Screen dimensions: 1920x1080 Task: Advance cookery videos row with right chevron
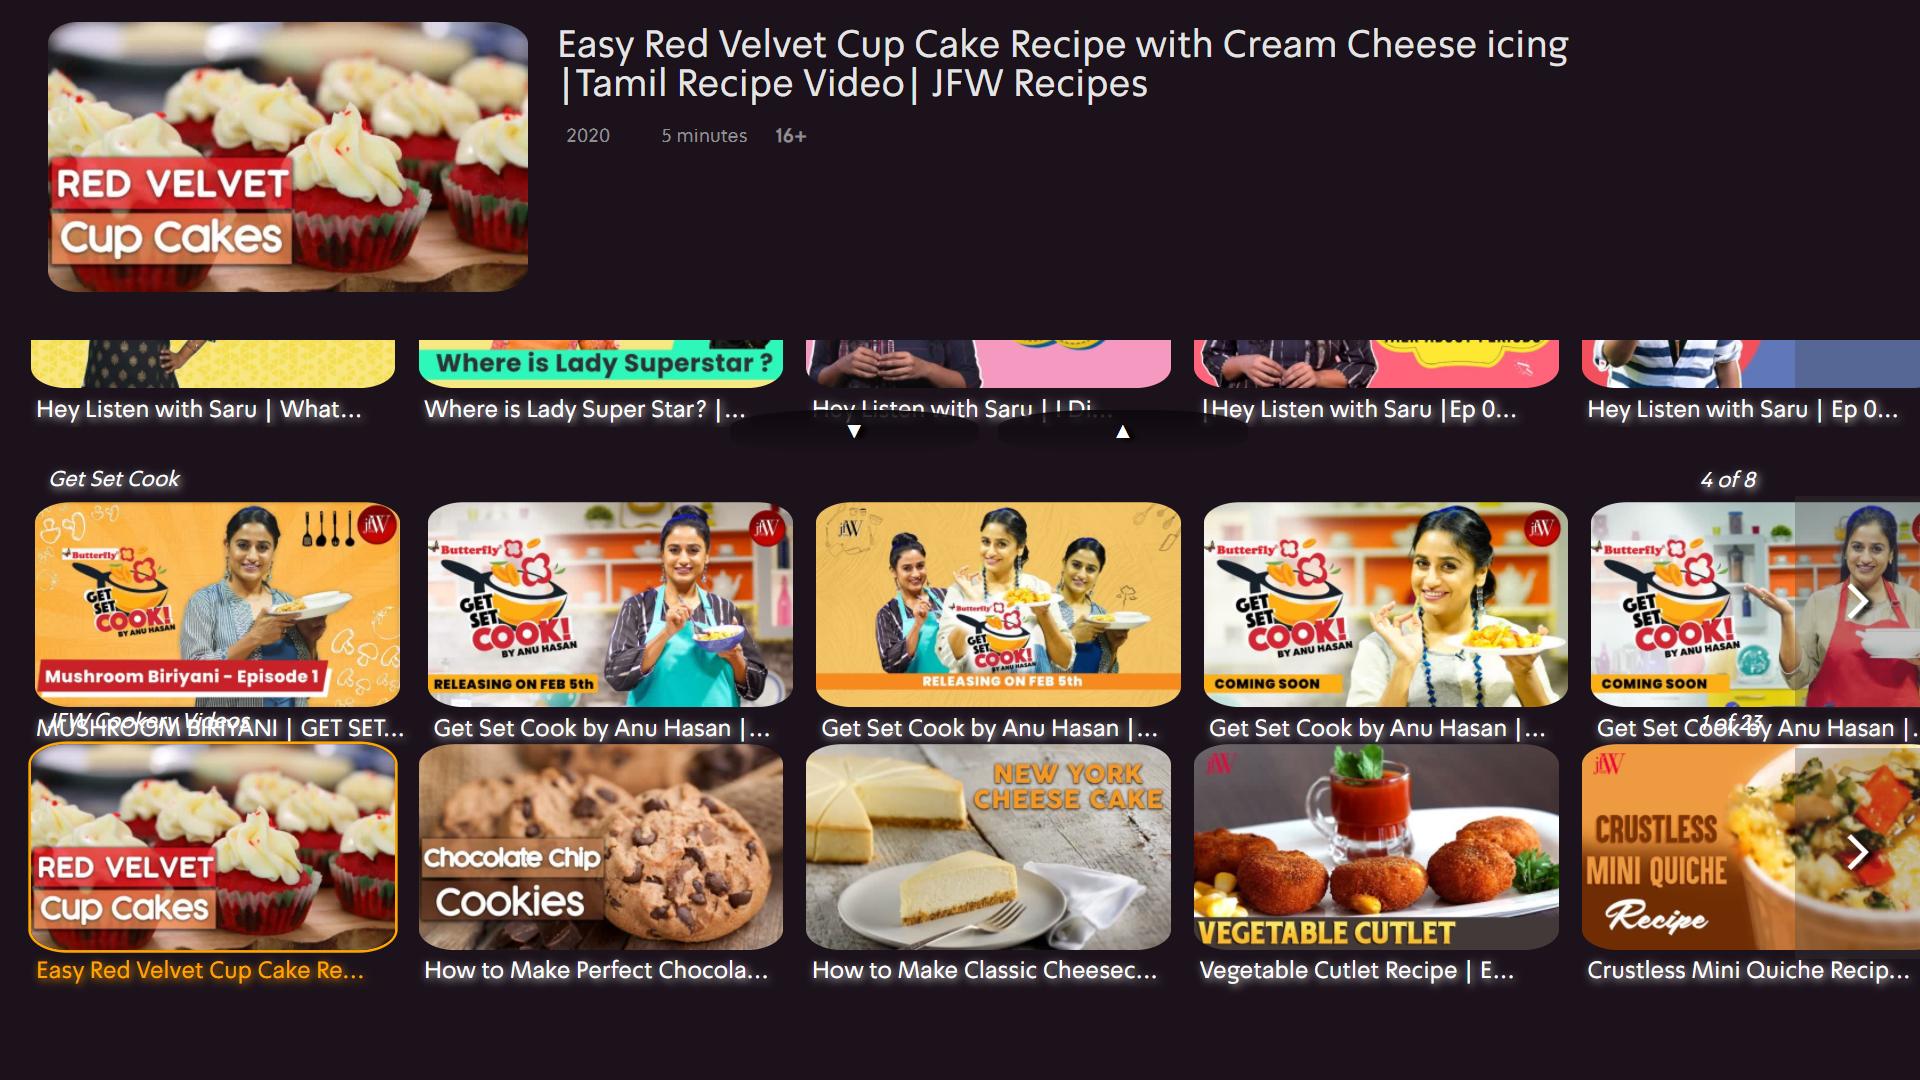(1857, 851)
